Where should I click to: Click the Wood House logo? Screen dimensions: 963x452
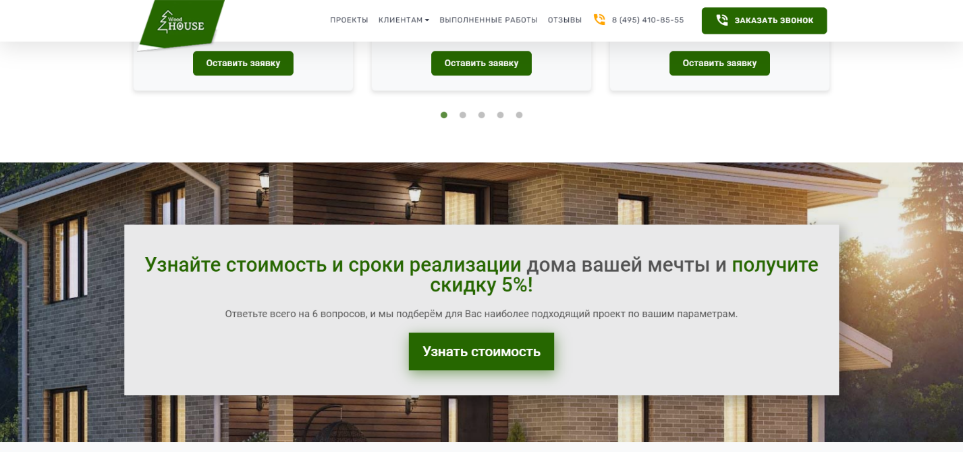coord(181,22)
